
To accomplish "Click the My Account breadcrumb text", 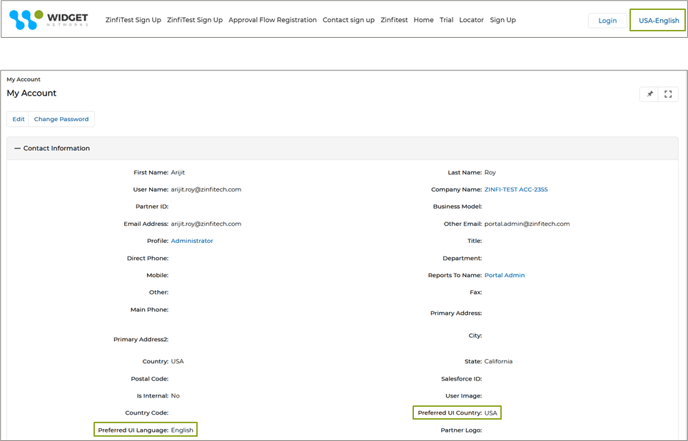I will tap(24, 79).
